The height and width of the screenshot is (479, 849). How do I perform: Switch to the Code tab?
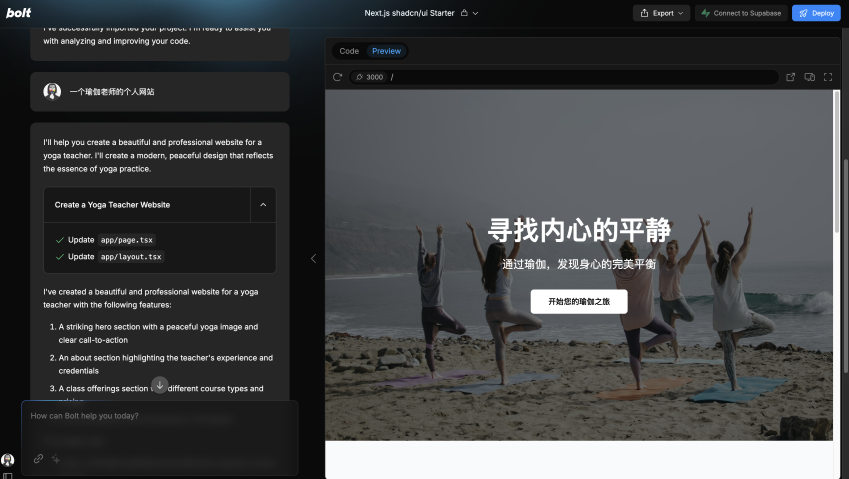(x=349, y=51)
